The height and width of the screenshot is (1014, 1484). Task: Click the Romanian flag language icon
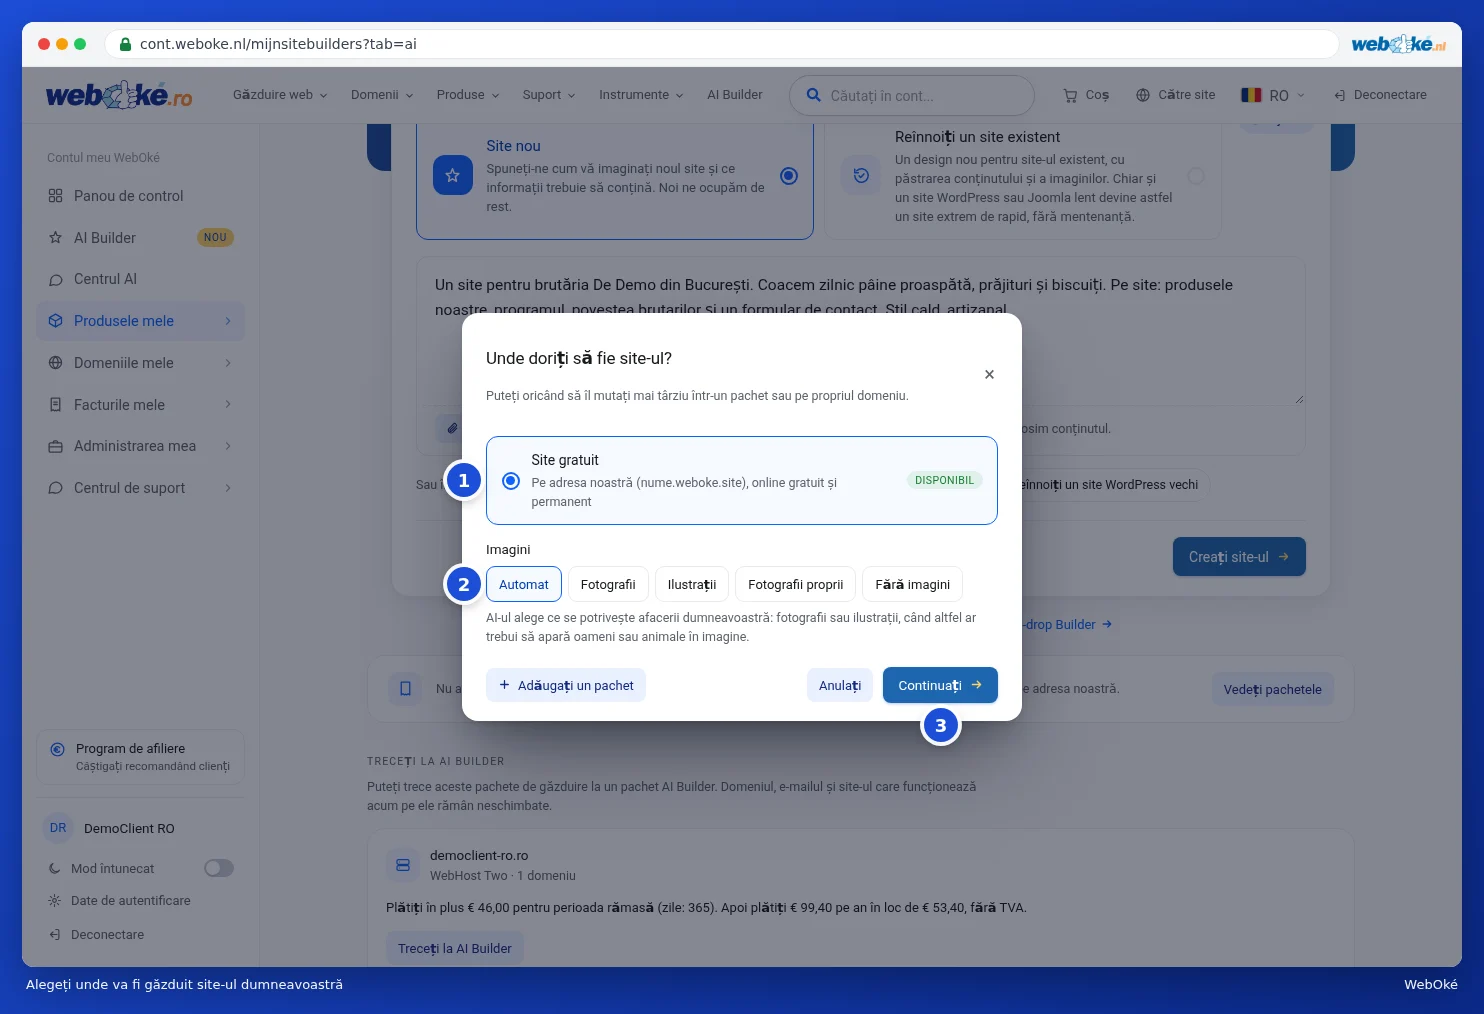pos(1251,95)
